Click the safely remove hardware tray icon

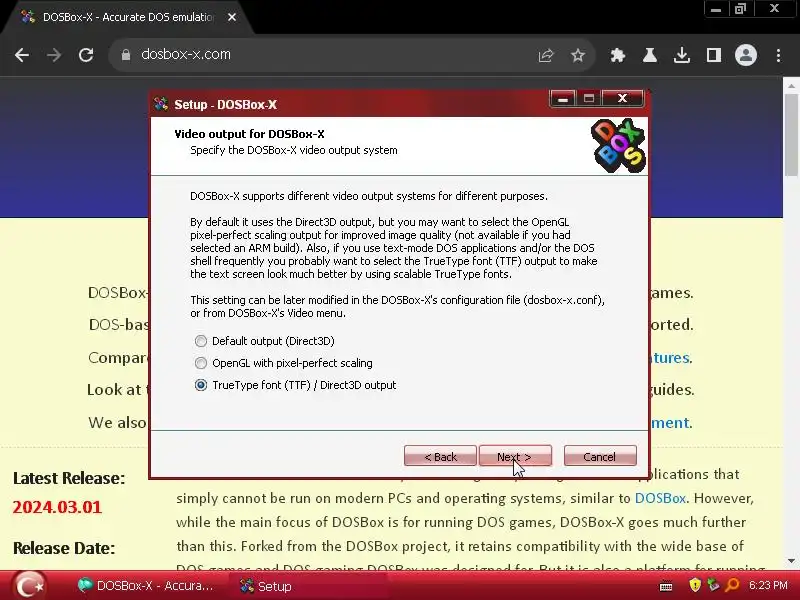[x=713, y=585]
